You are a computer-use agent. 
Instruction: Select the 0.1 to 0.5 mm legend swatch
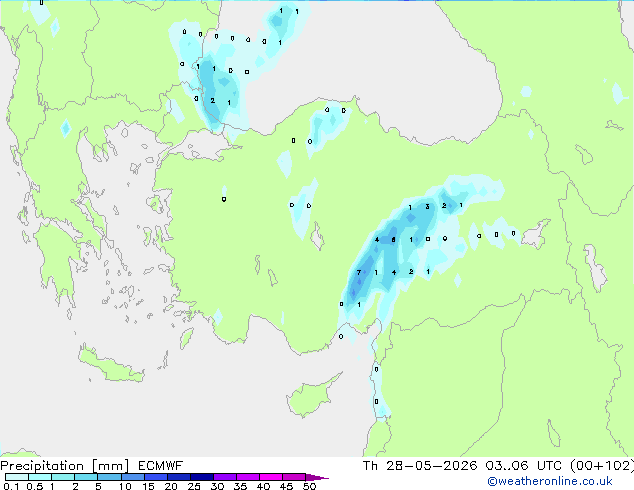click(17, 477)
